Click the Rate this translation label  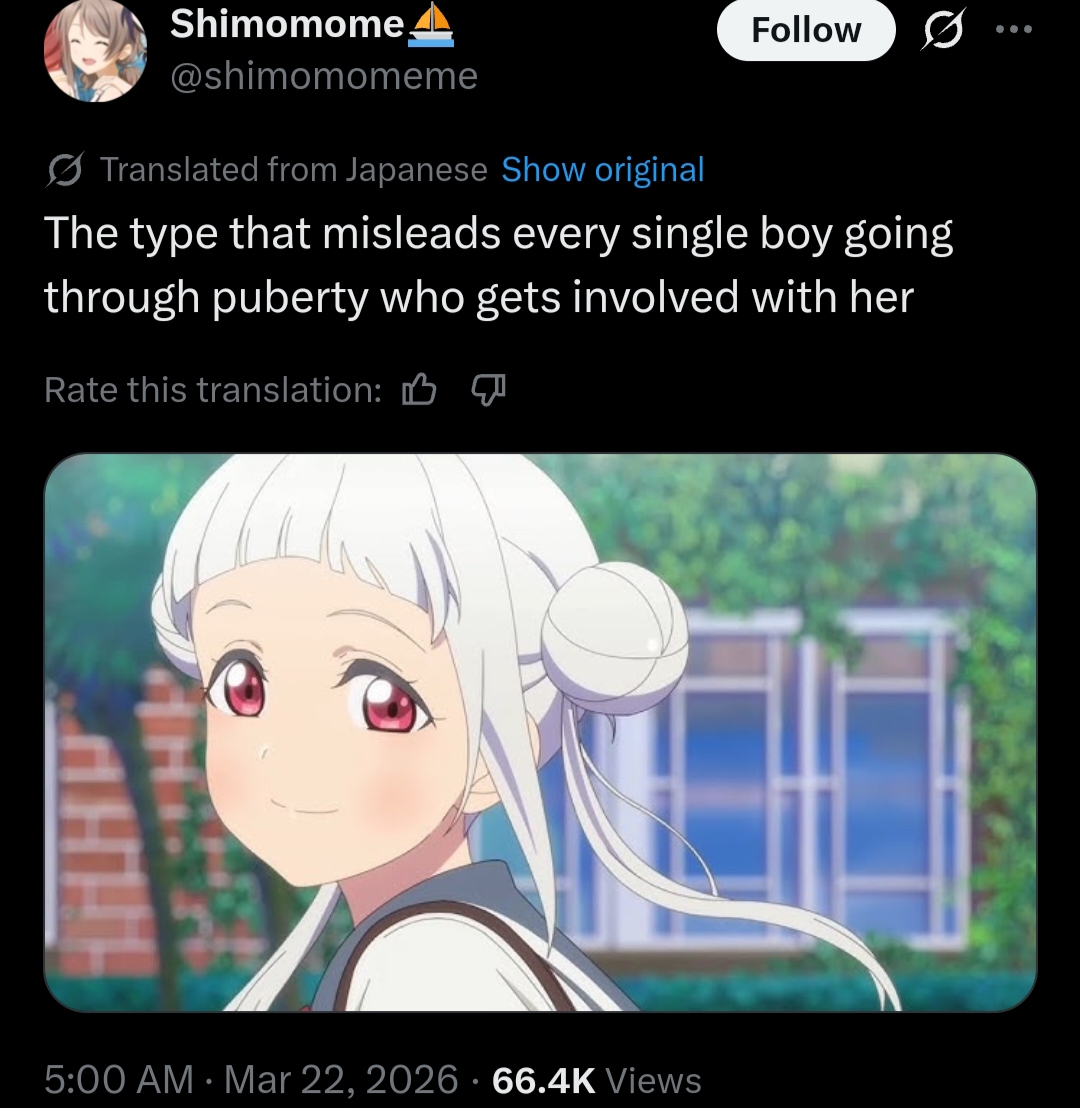(x=213, y=389)
